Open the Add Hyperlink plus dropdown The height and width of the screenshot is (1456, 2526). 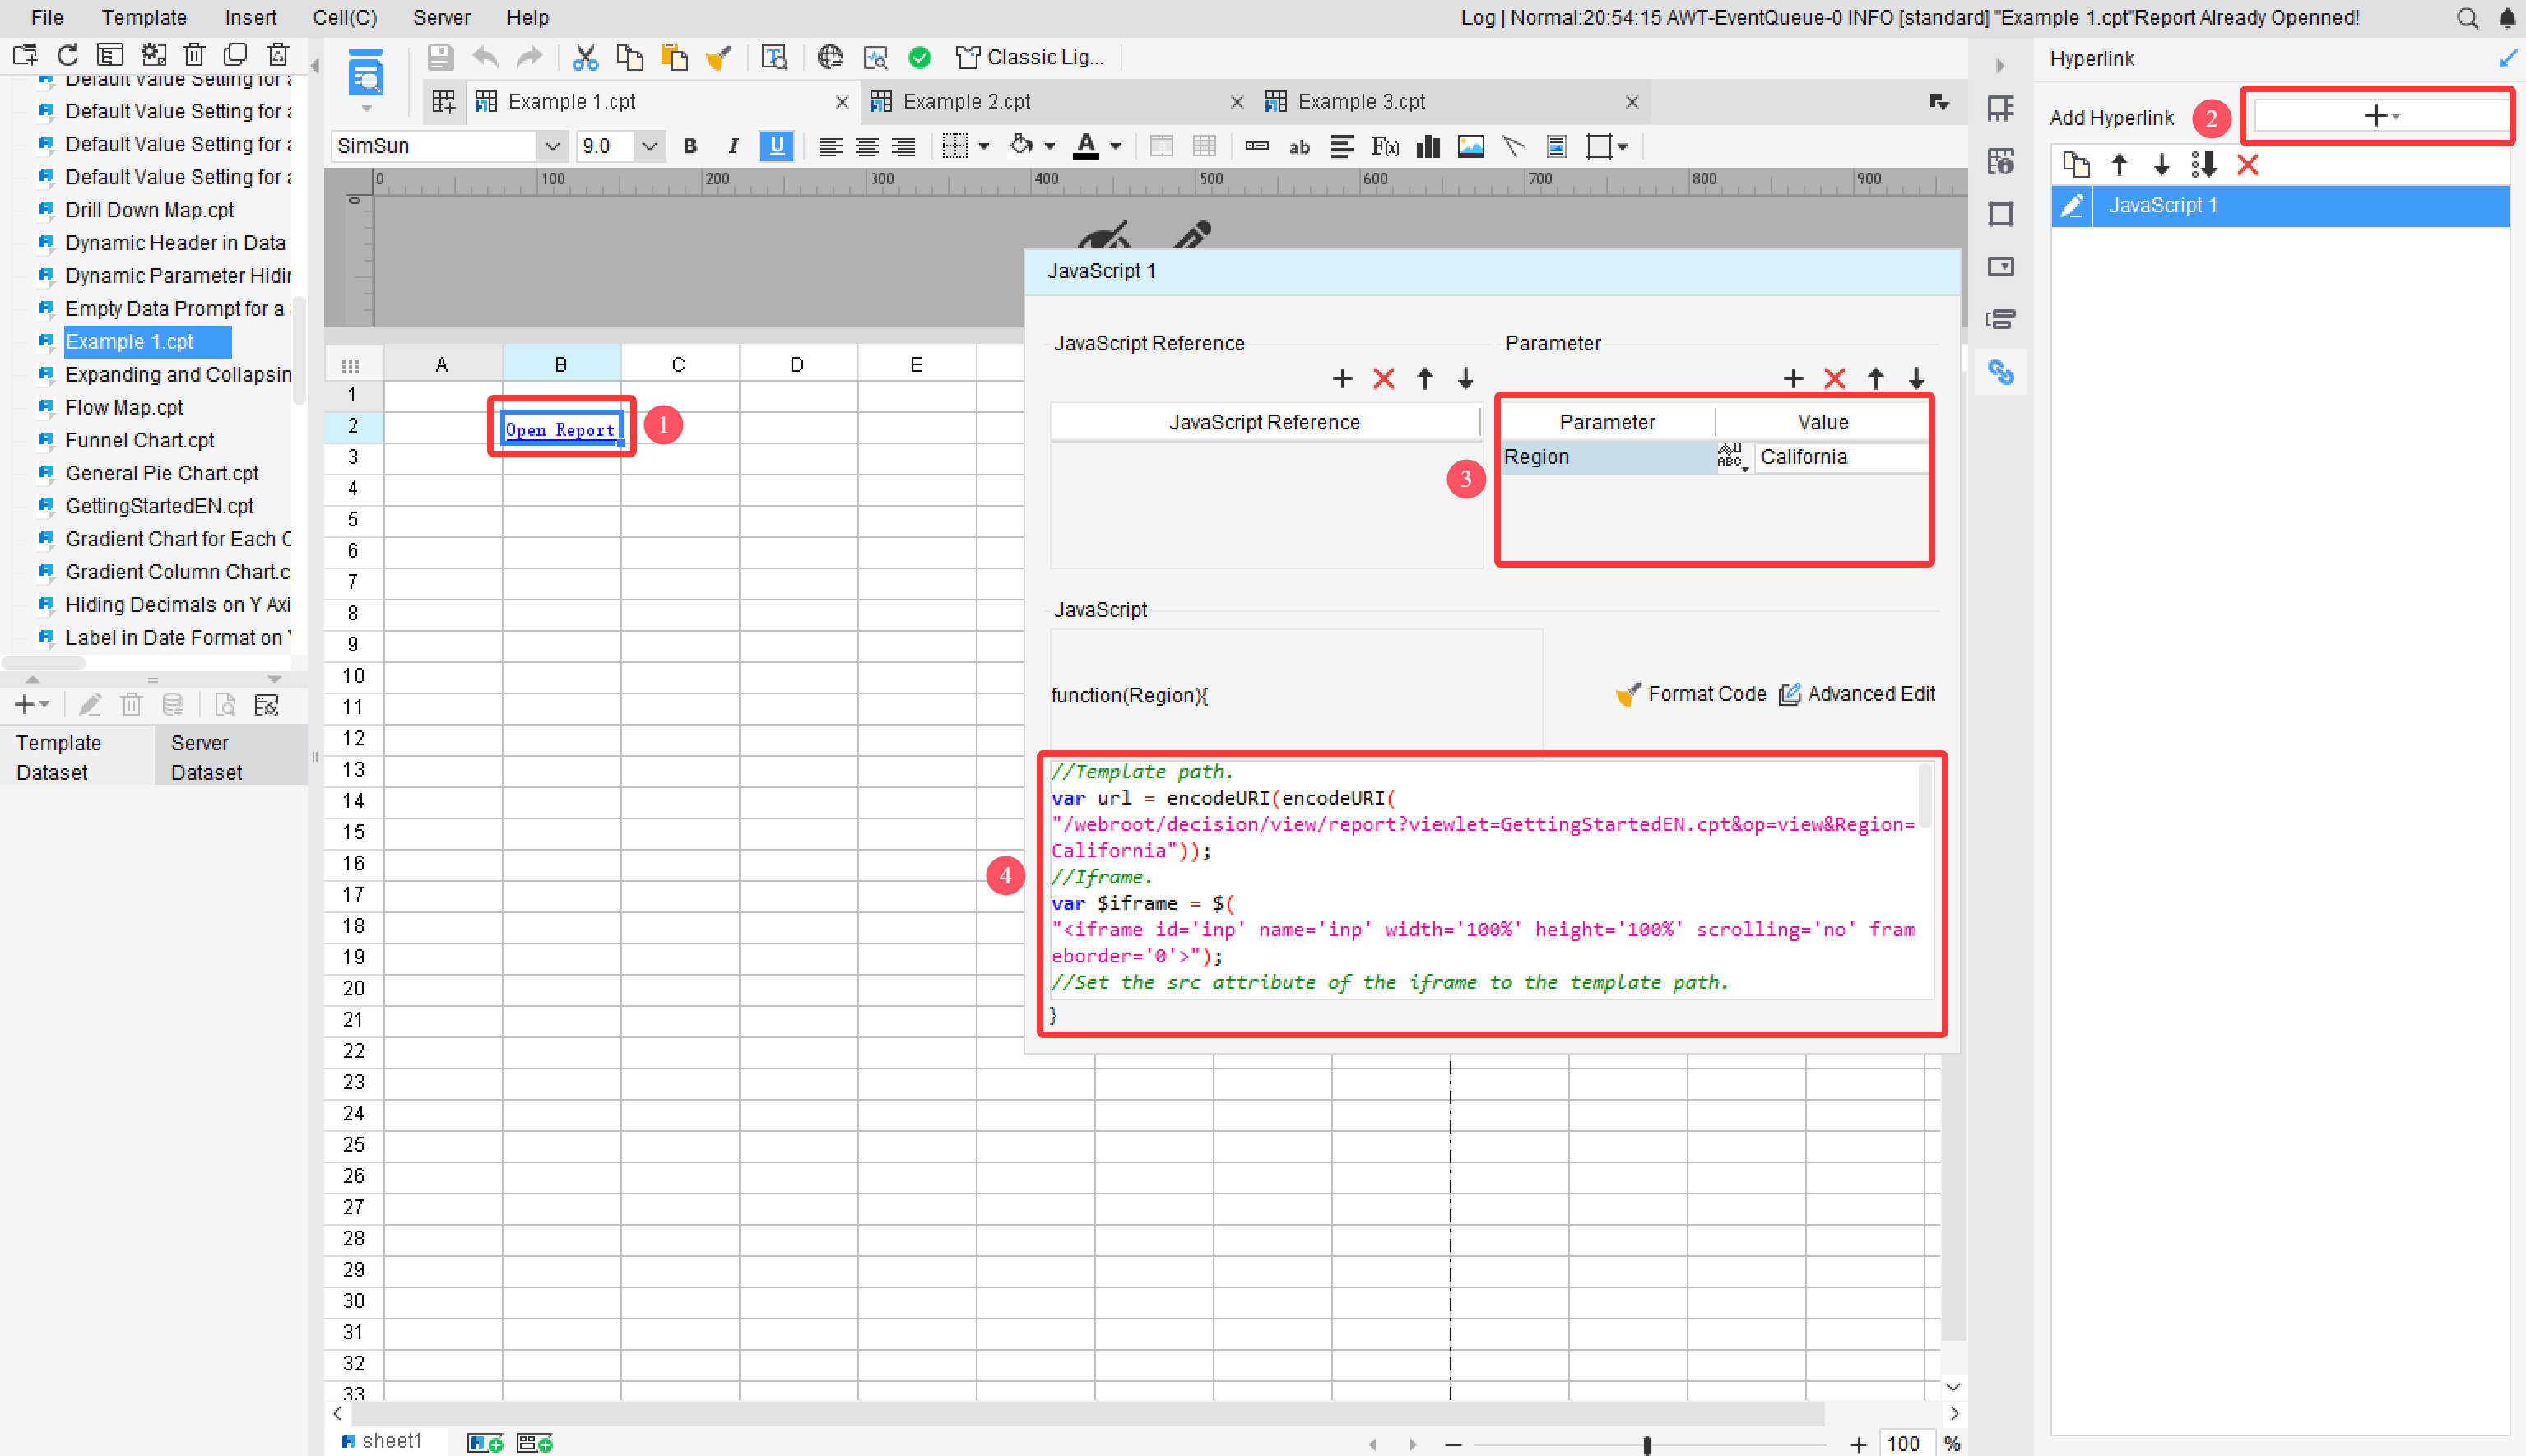tap(2378, 115)
